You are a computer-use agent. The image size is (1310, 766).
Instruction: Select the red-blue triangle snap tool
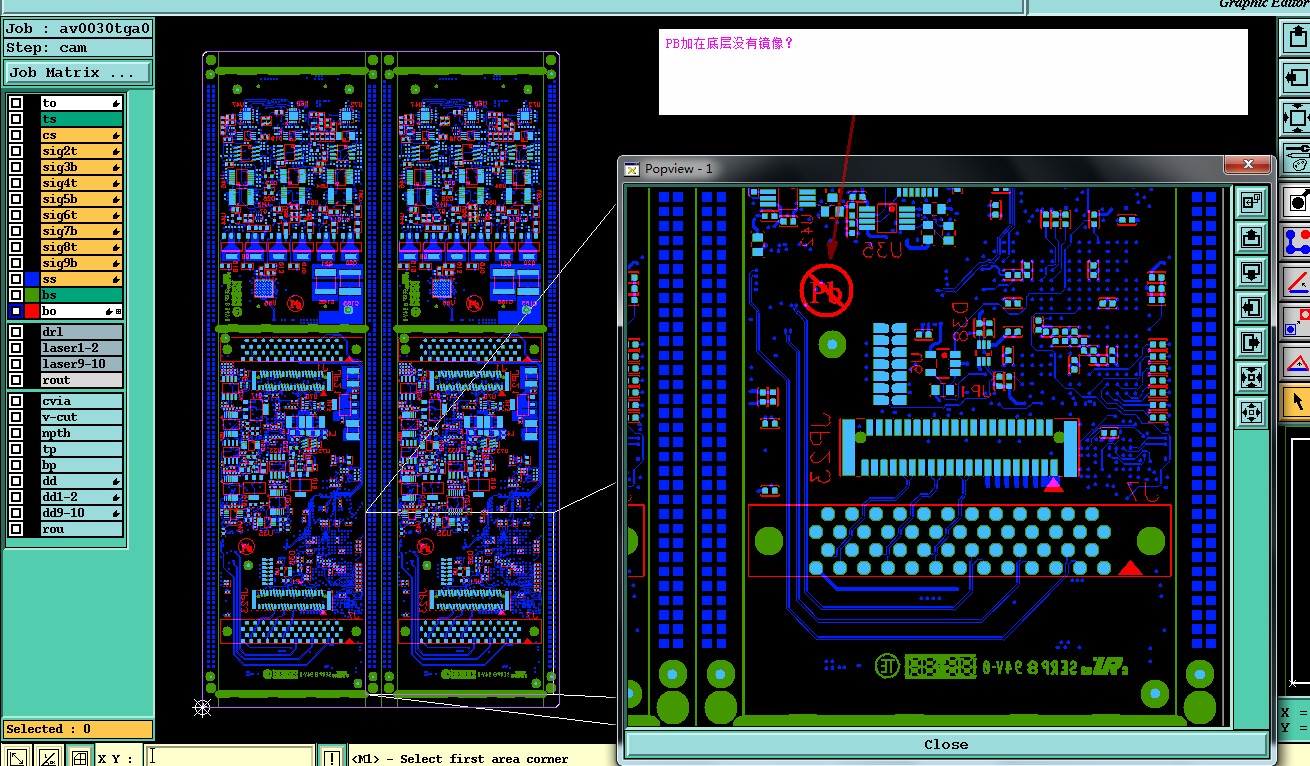(1297, 362)
